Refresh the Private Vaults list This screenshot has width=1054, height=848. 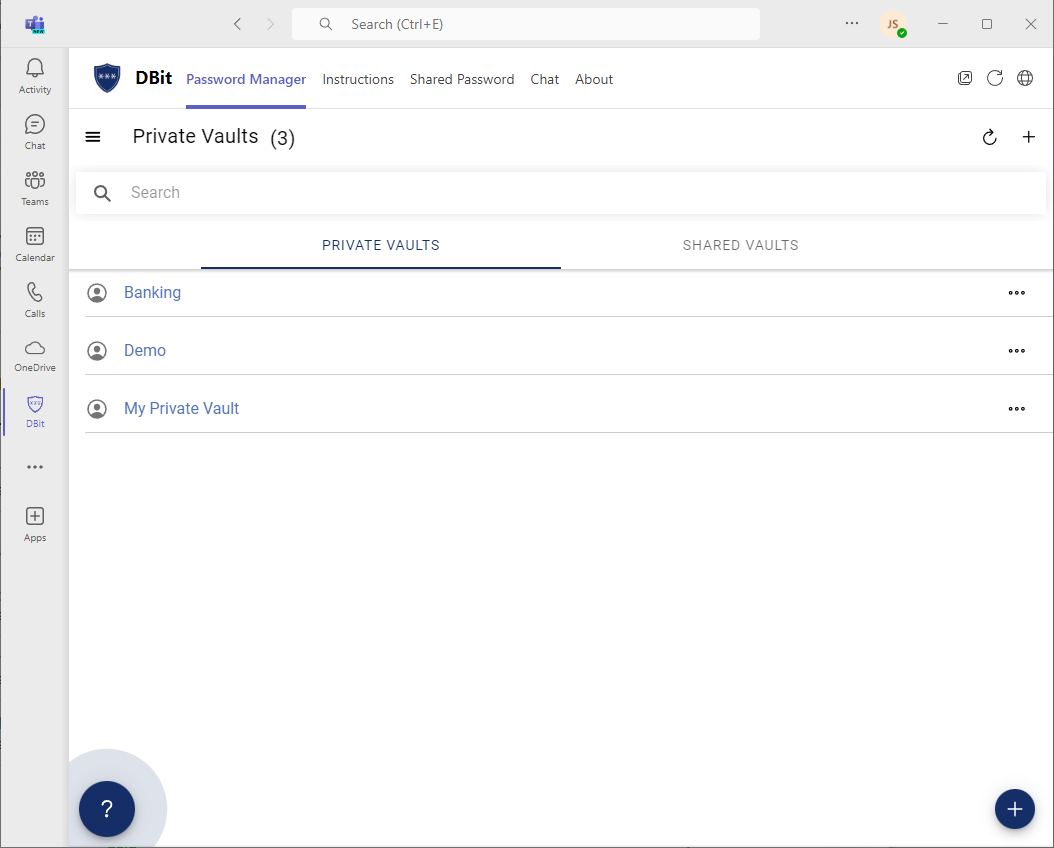click(989, 137)
